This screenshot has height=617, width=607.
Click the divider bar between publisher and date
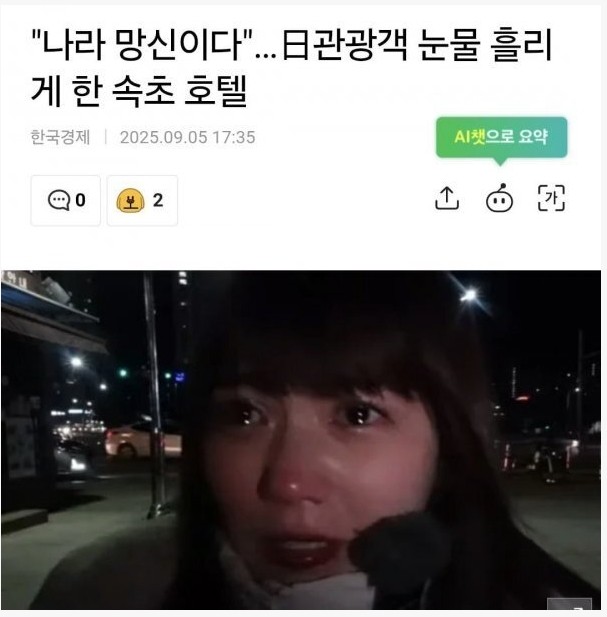click(105, 137)
